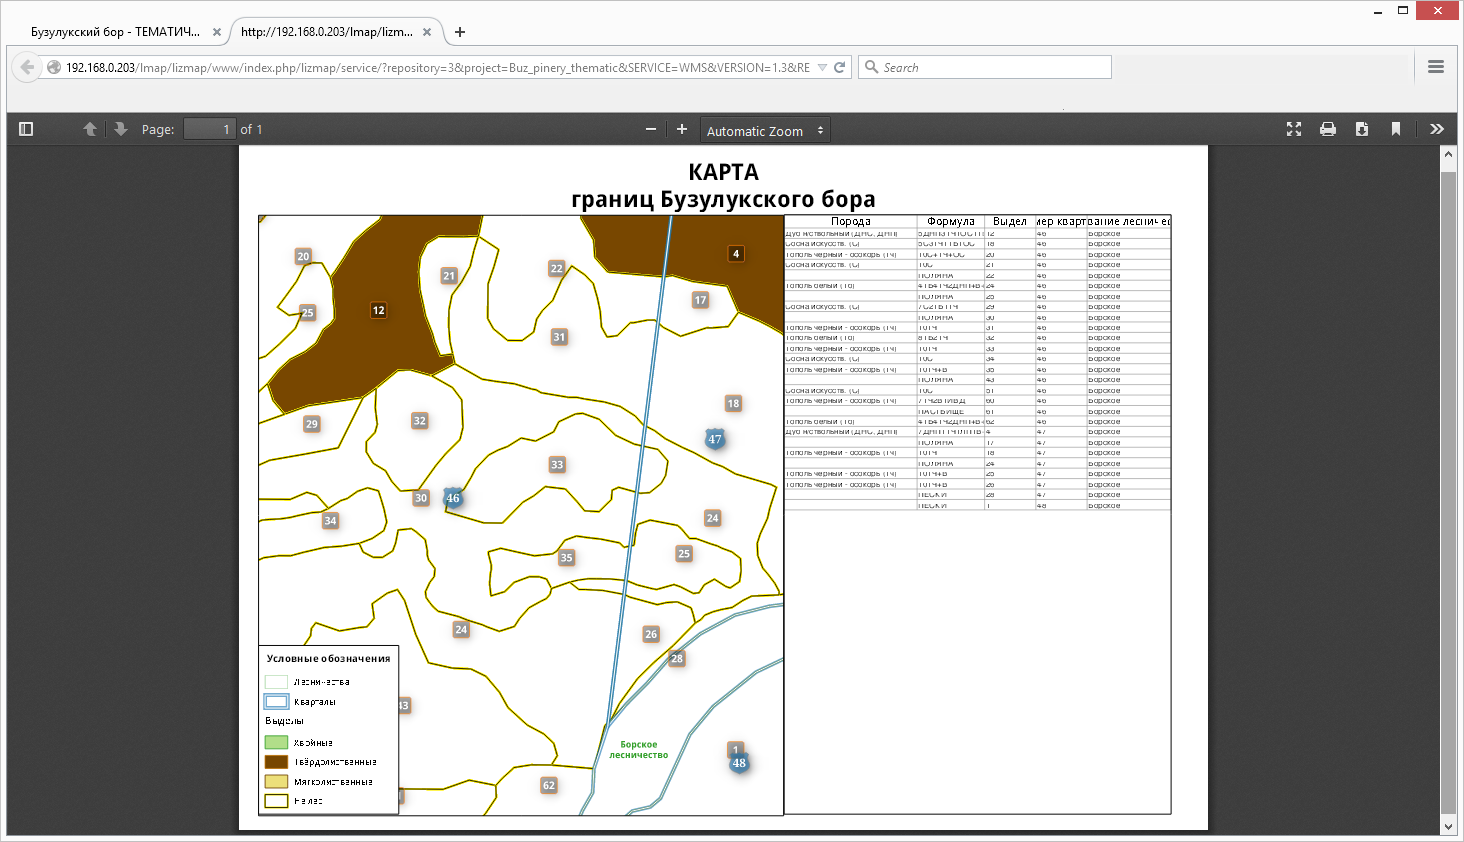Reload the current page
Viewport: 1464px width, 842px height.
point(840,67)
